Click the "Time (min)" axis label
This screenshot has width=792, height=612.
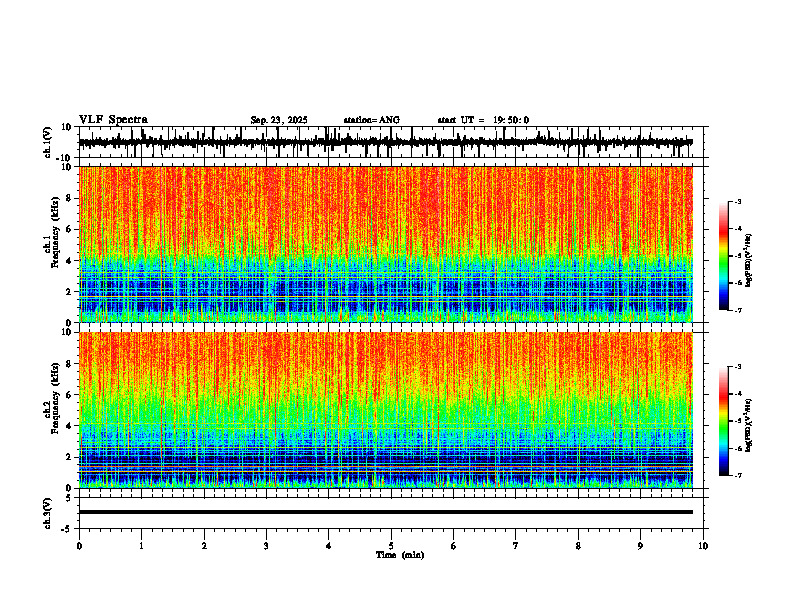click(400, 555)
